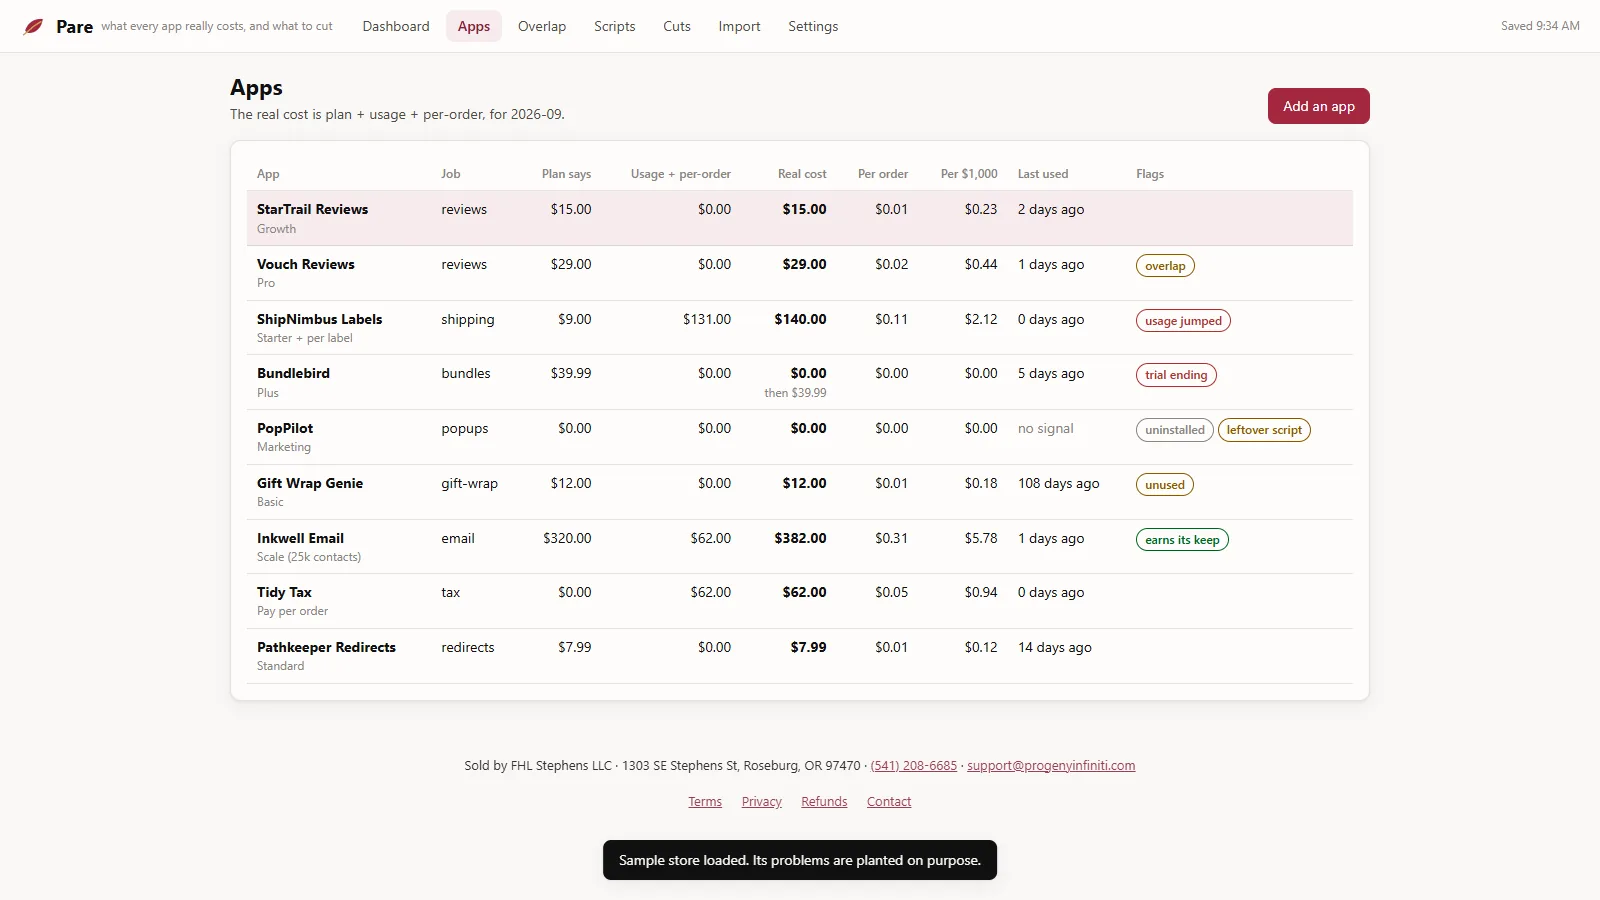Open Tidy Tax app row
Viewport: 1600px width, 900px height.
point(800,601)
